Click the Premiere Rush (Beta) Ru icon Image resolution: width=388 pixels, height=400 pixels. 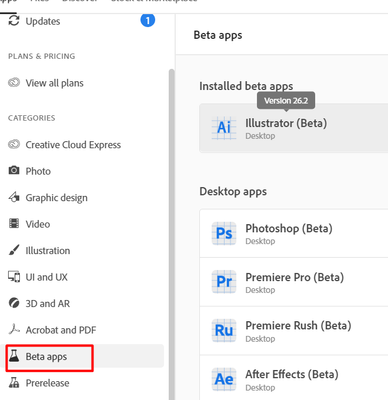(x=224, y=331)
